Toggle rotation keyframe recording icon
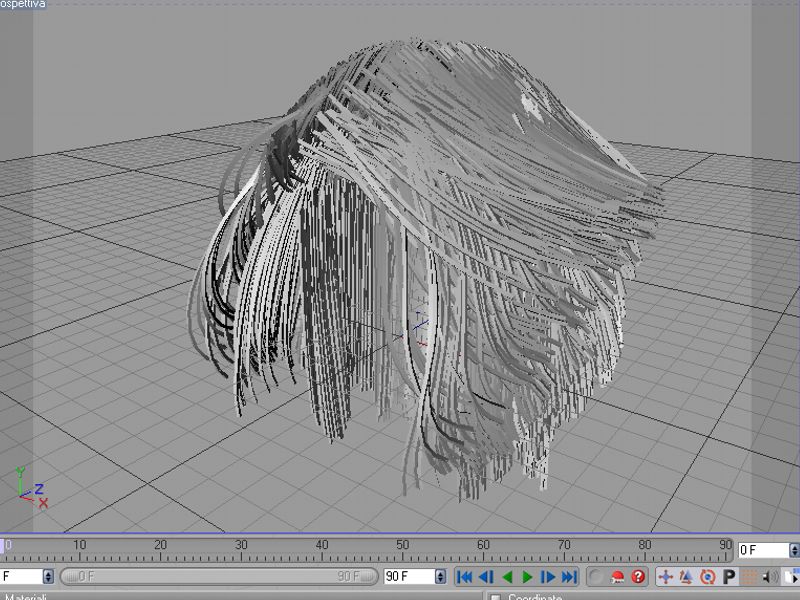Viewport: 800px width, 600px height. coord(707,577)
